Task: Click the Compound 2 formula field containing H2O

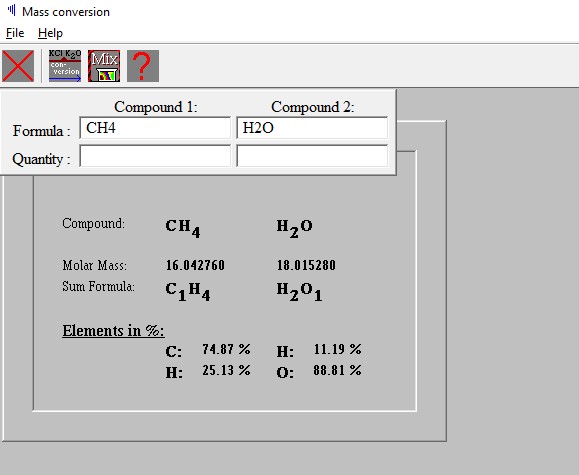Action: pyautogui.click(x=312, y=128)
